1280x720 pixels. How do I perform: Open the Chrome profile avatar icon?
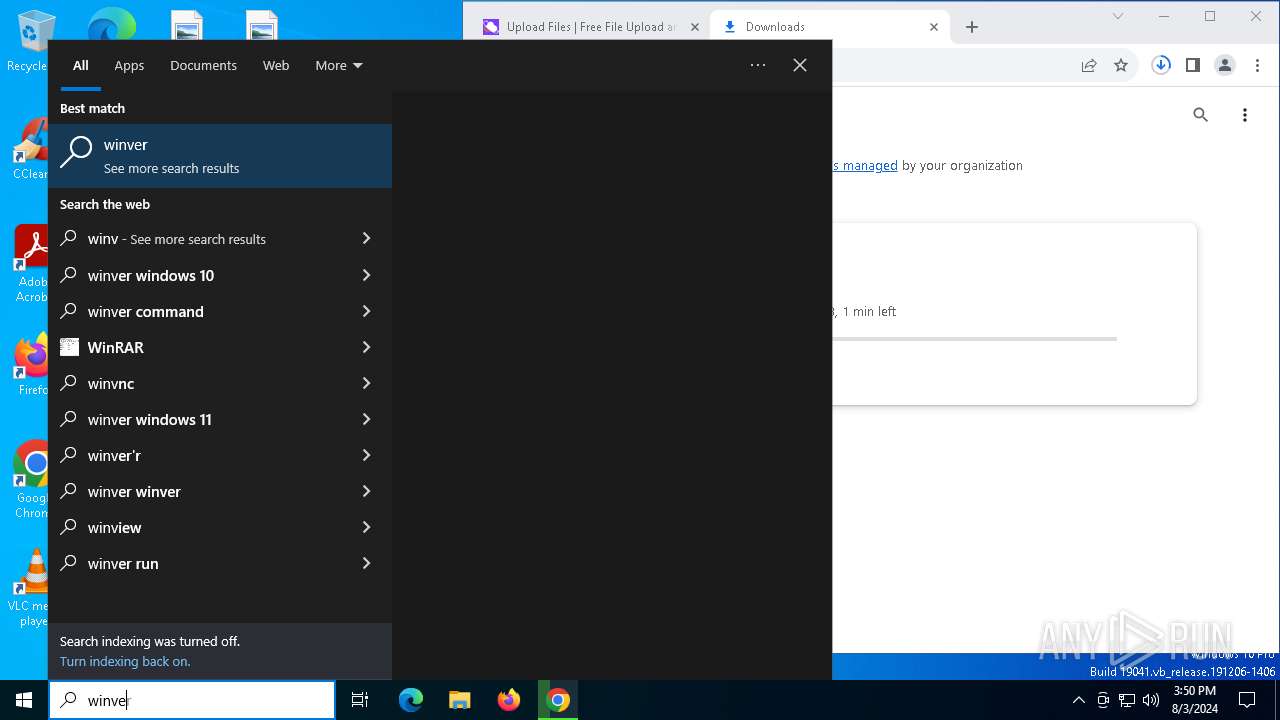(x=1225, y=65)
